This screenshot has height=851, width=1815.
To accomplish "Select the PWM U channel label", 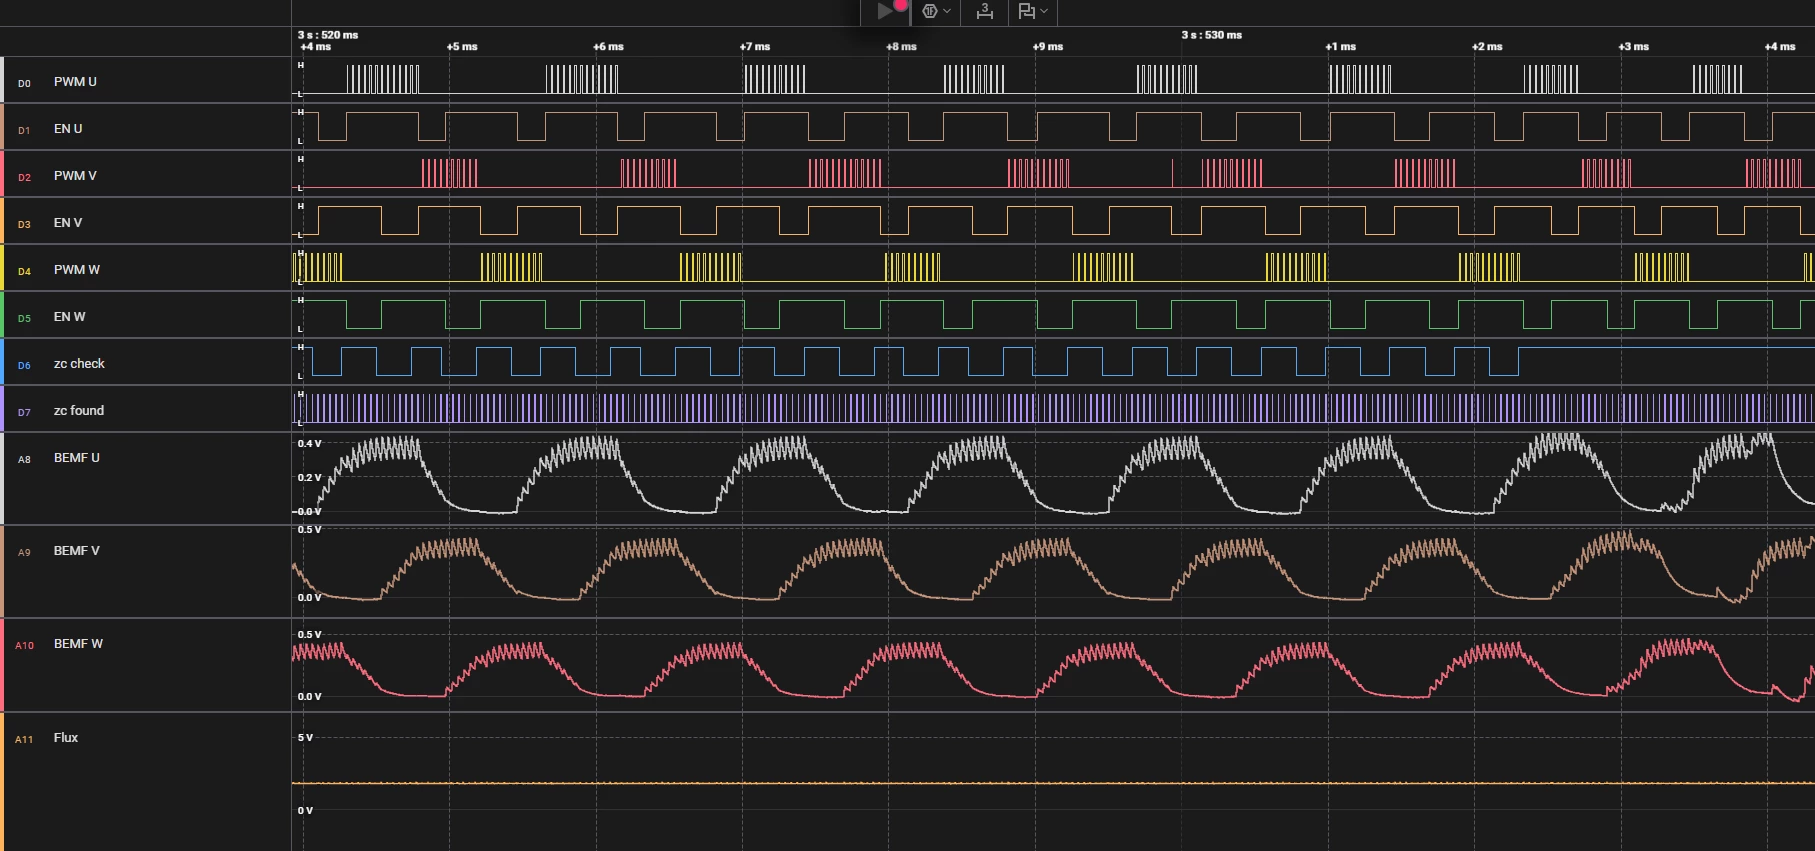I will coord(75,82).
